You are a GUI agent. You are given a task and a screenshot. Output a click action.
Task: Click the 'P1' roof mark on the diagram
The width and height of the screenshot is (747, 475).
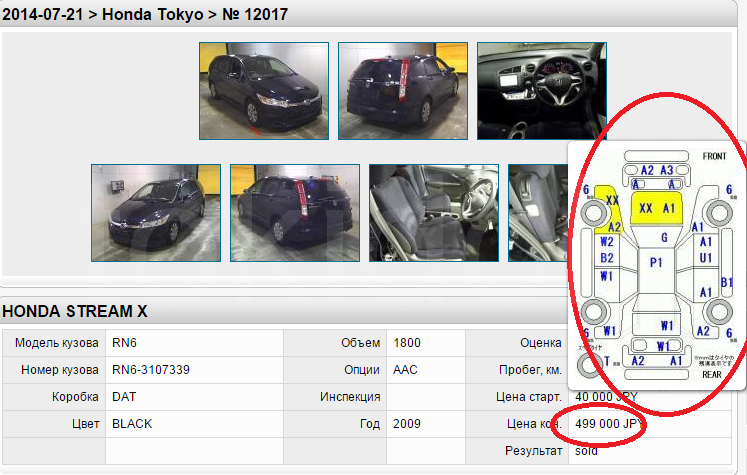(x=656, y=262)
